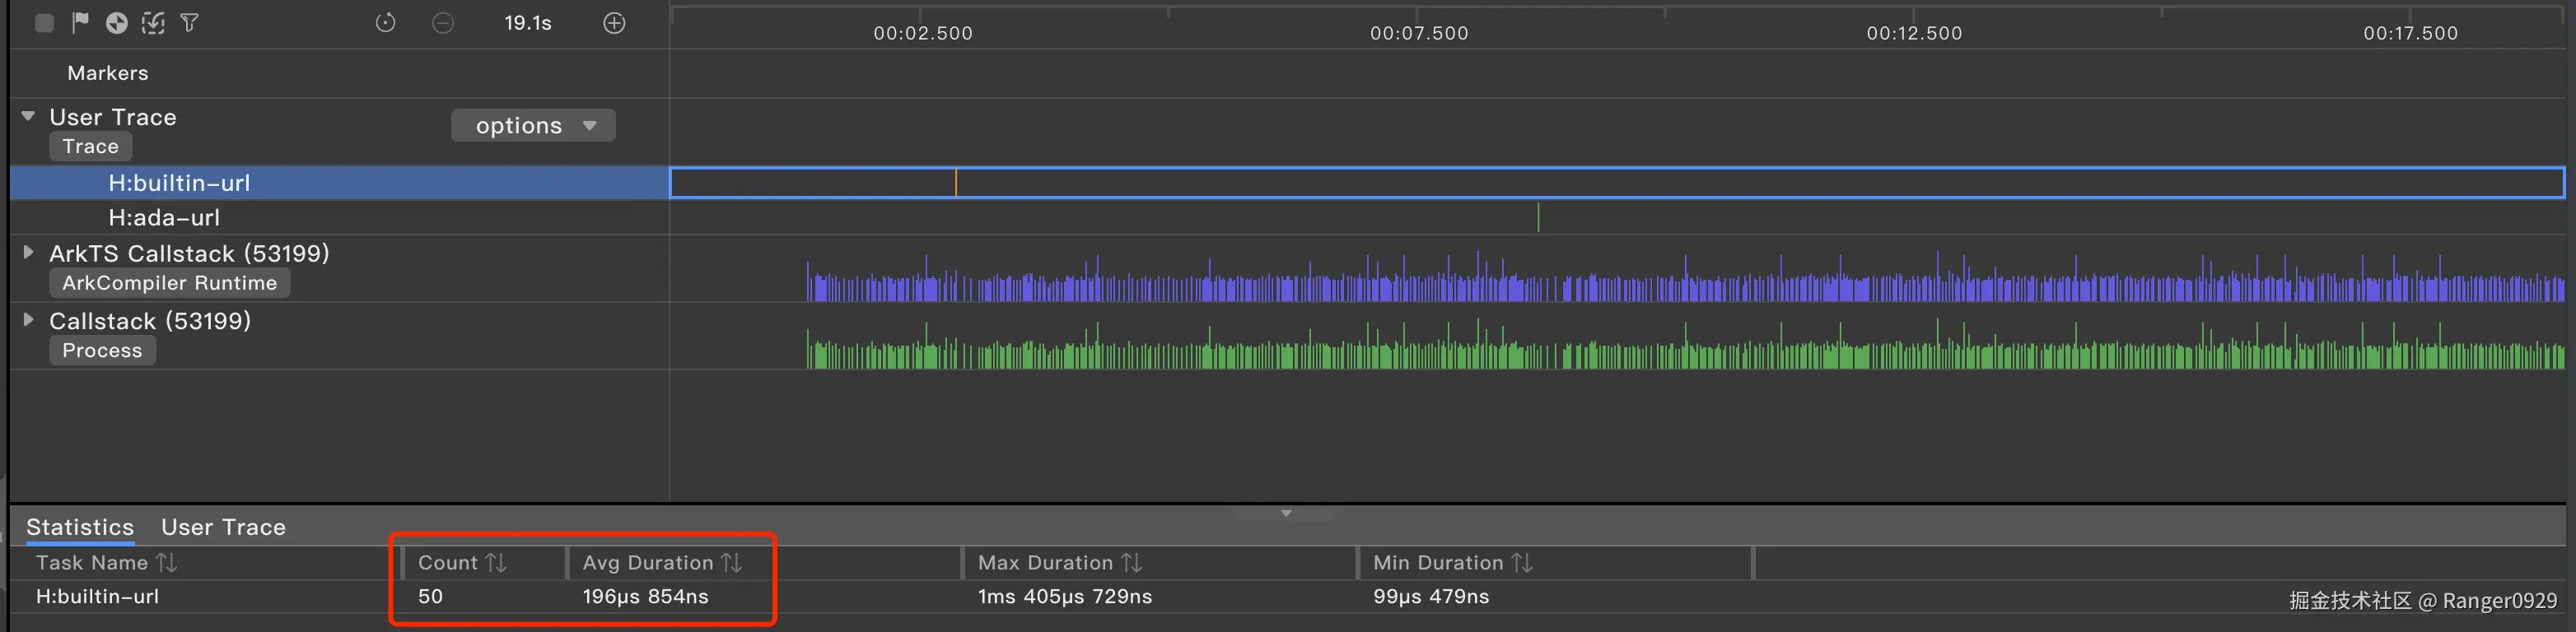
Task: Switch to the Statistics tab
Action: coord(80,527)
